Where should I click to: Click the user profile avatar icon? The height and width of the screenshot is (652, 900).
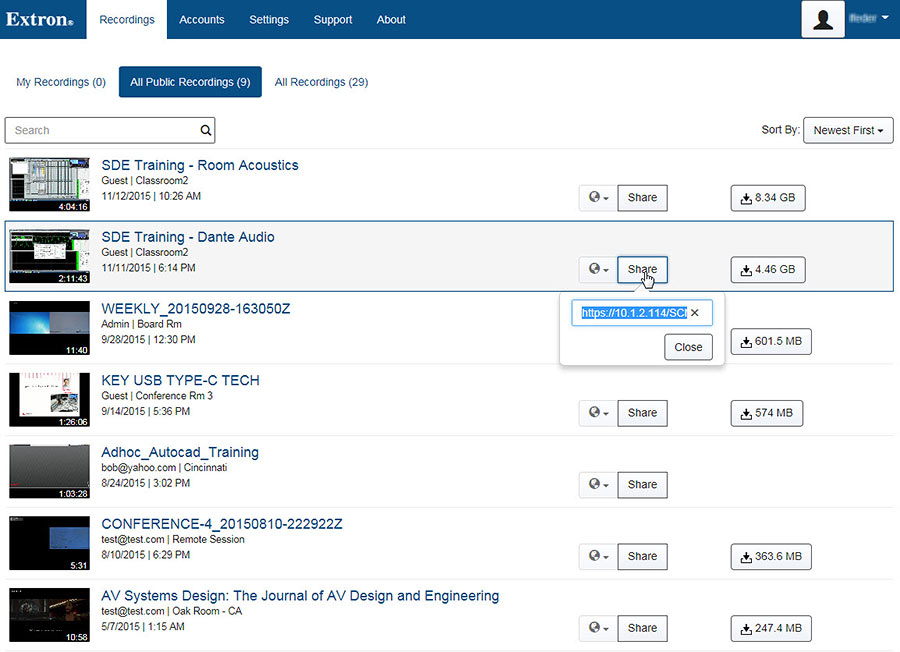click(822, 19)
